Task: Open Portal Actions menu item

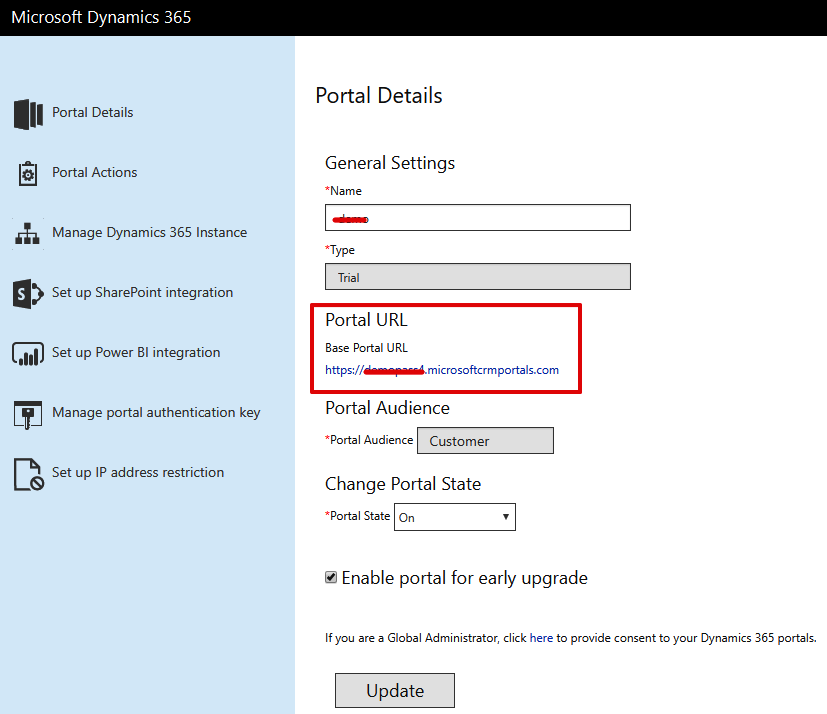Action: tap(94, 172)
